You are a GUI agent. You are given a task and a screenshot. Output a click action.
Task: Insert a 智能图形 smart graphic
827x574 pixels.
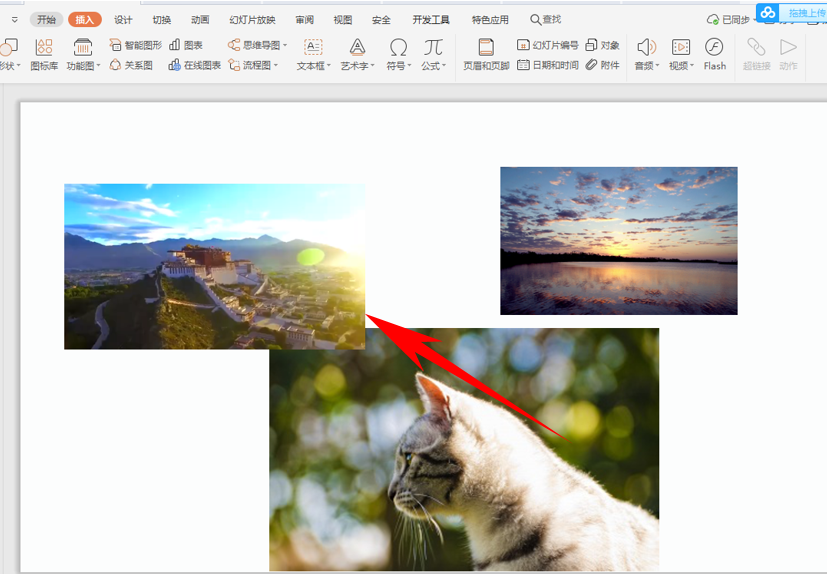(135, 45)
